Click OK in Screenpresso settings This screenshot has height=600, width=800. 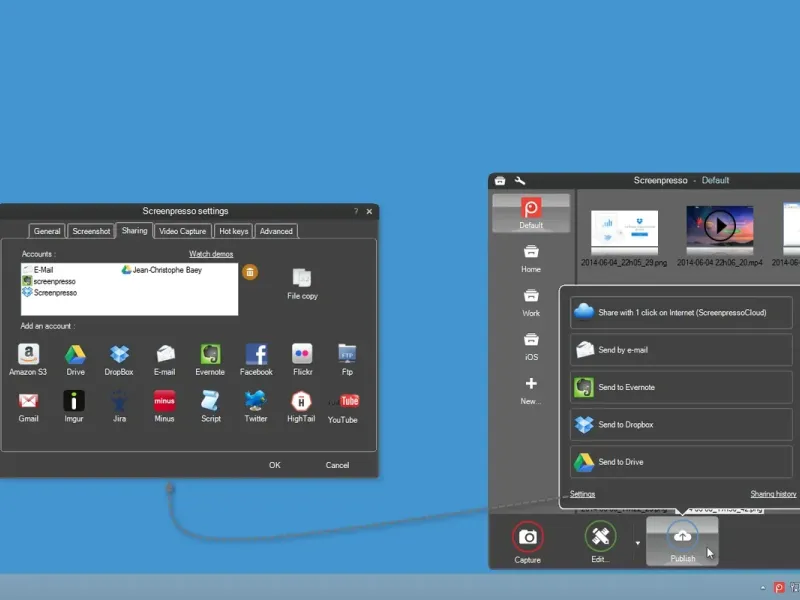(x=274, y=465)
